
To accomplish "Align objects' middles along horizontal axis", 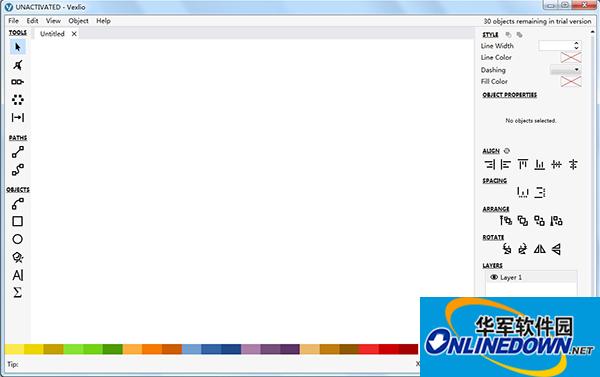I will pyautogui.click(x=556, y=165).
